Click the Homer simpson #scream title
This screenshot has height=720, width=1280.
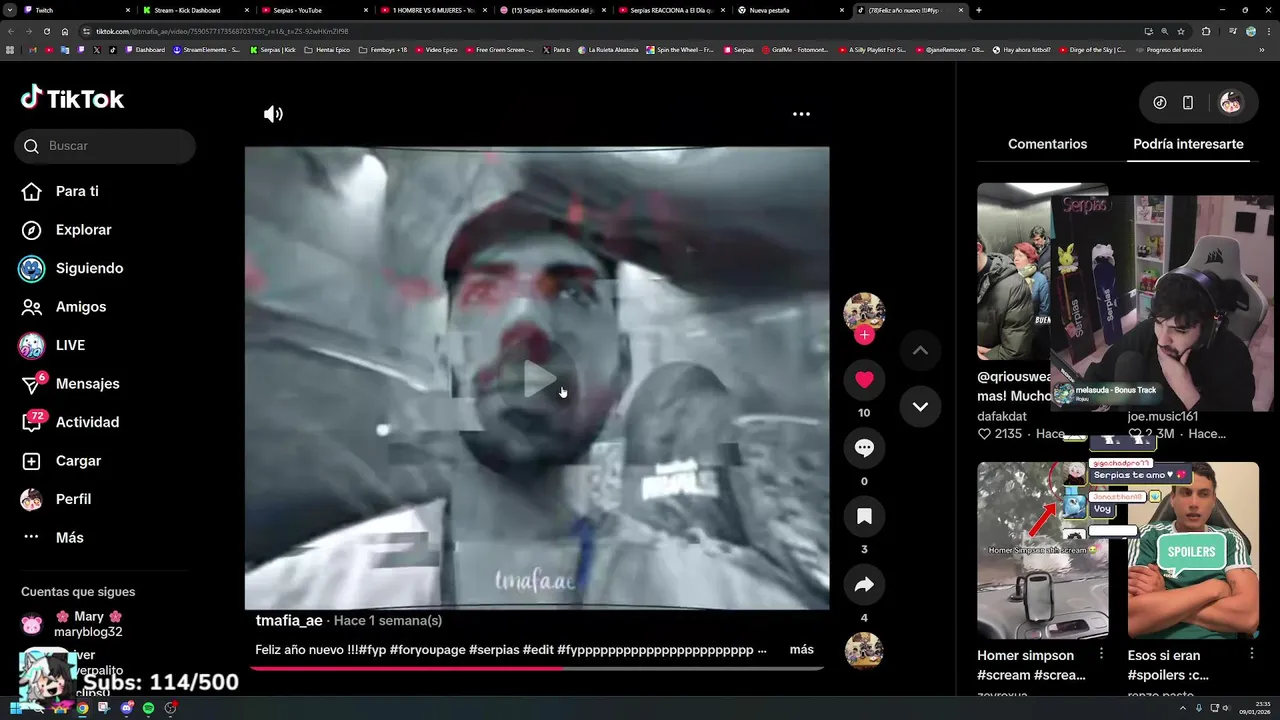click(x=1031, y=665)
